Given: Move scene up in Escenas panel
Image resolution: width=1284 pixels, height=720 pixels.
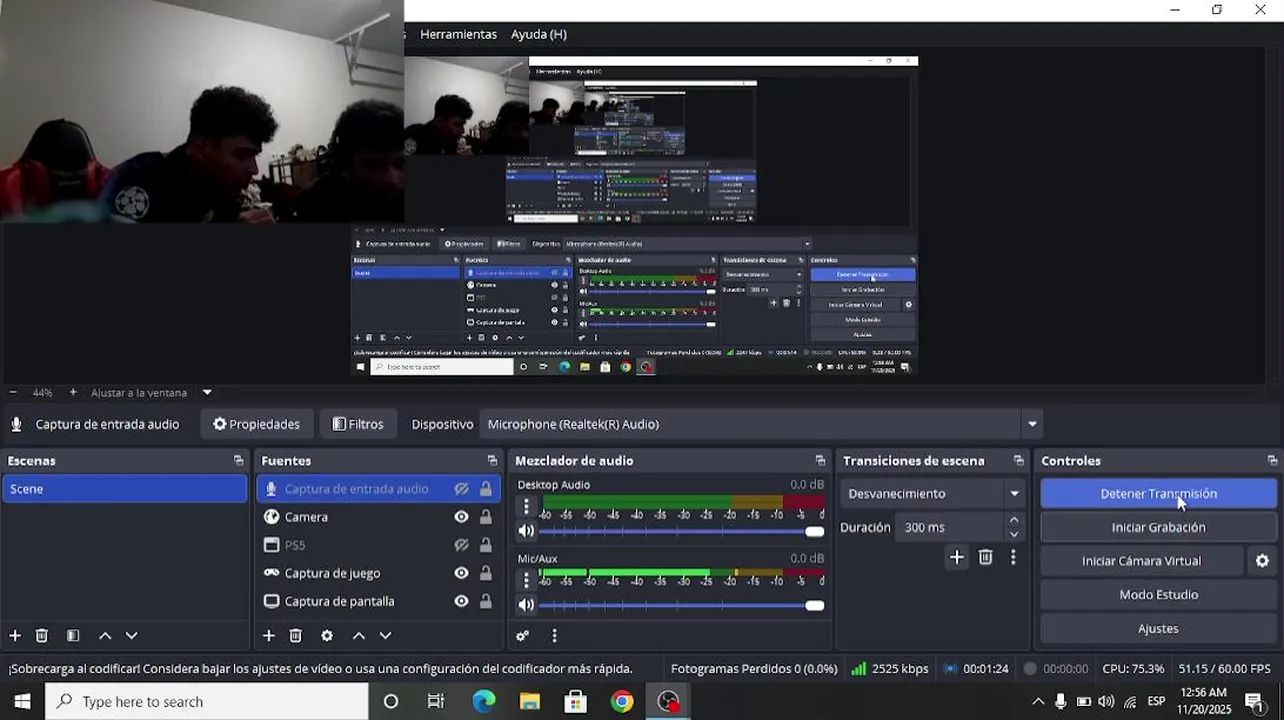Looking at the screenshot, I should point(105,635).
